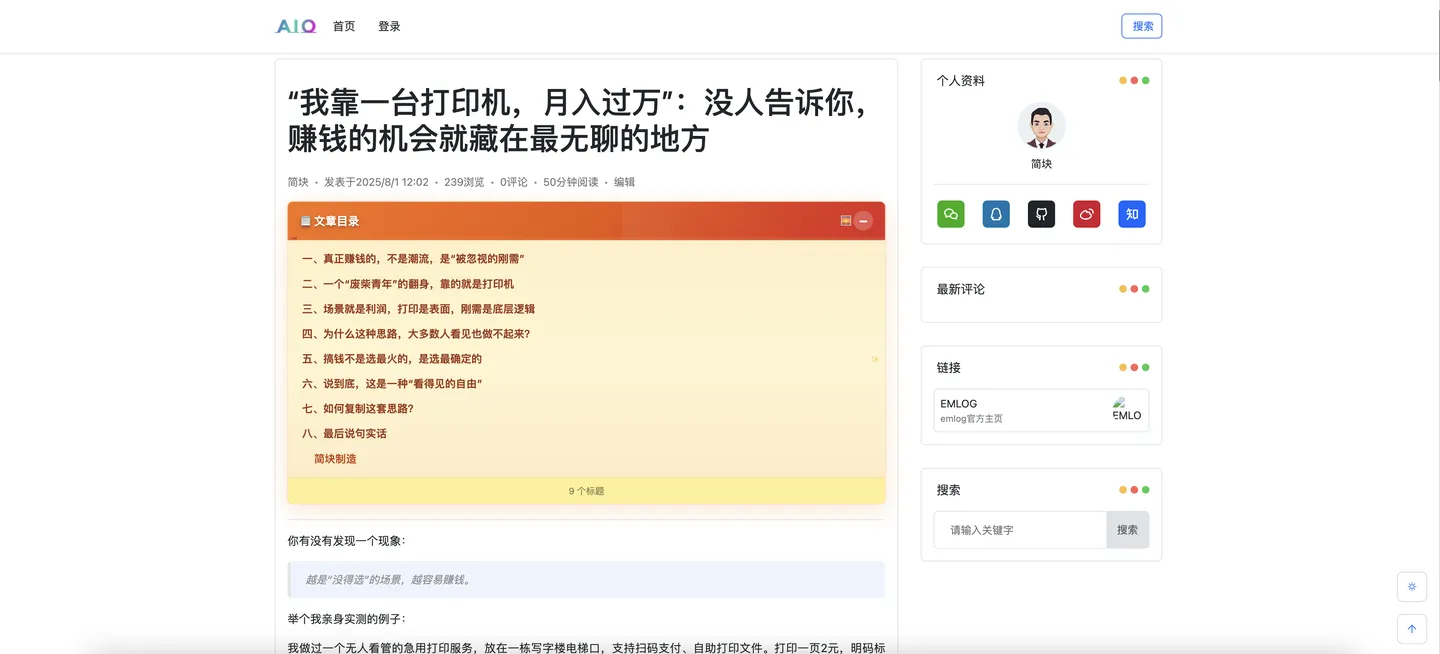1440x654 pixels.
Task: Click the 链接 widget heading
Action: click(x=948, y=368)
